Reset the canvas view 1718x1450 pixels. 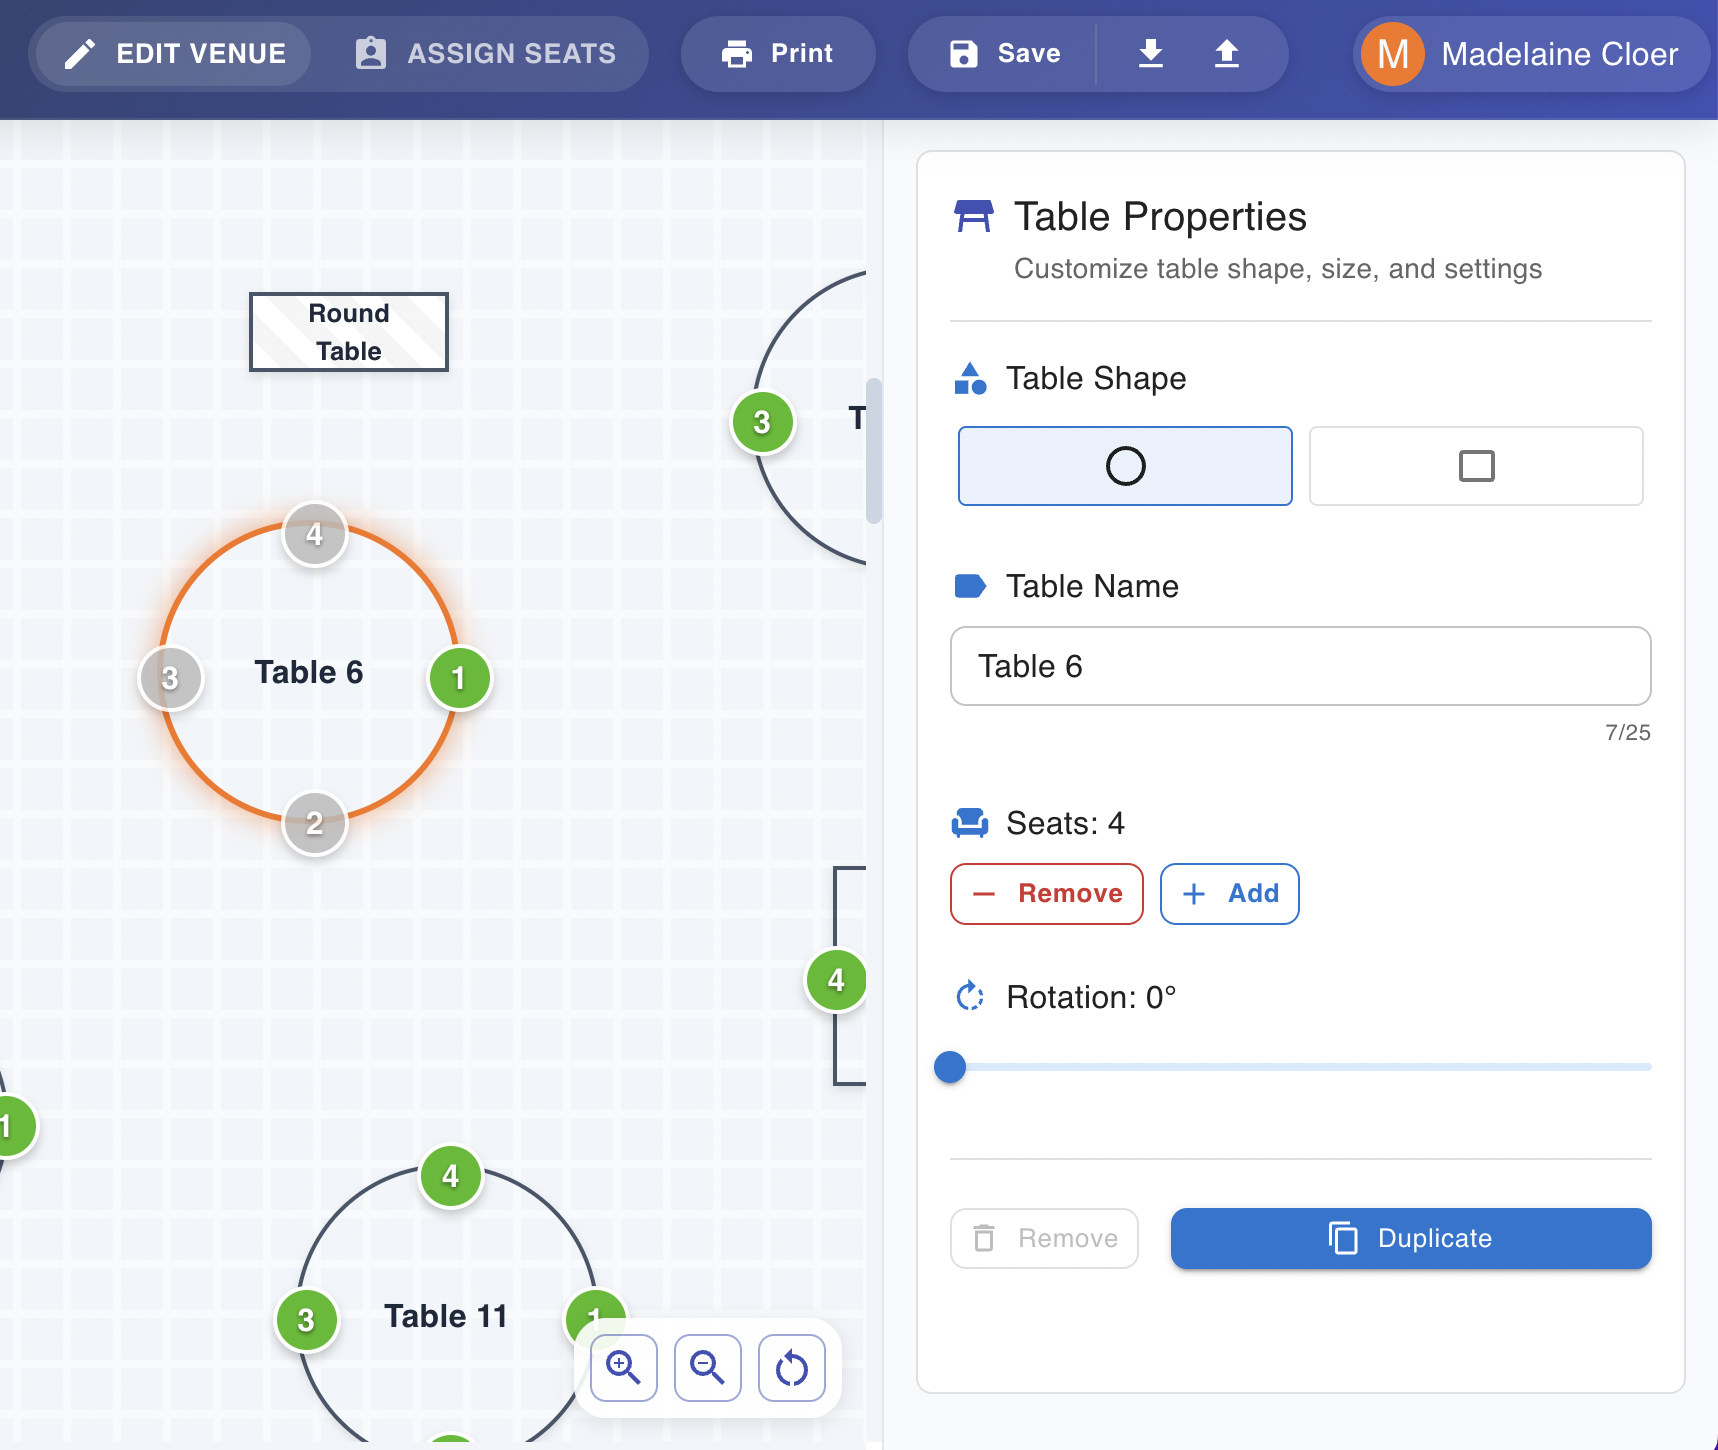pos(792,1368)
